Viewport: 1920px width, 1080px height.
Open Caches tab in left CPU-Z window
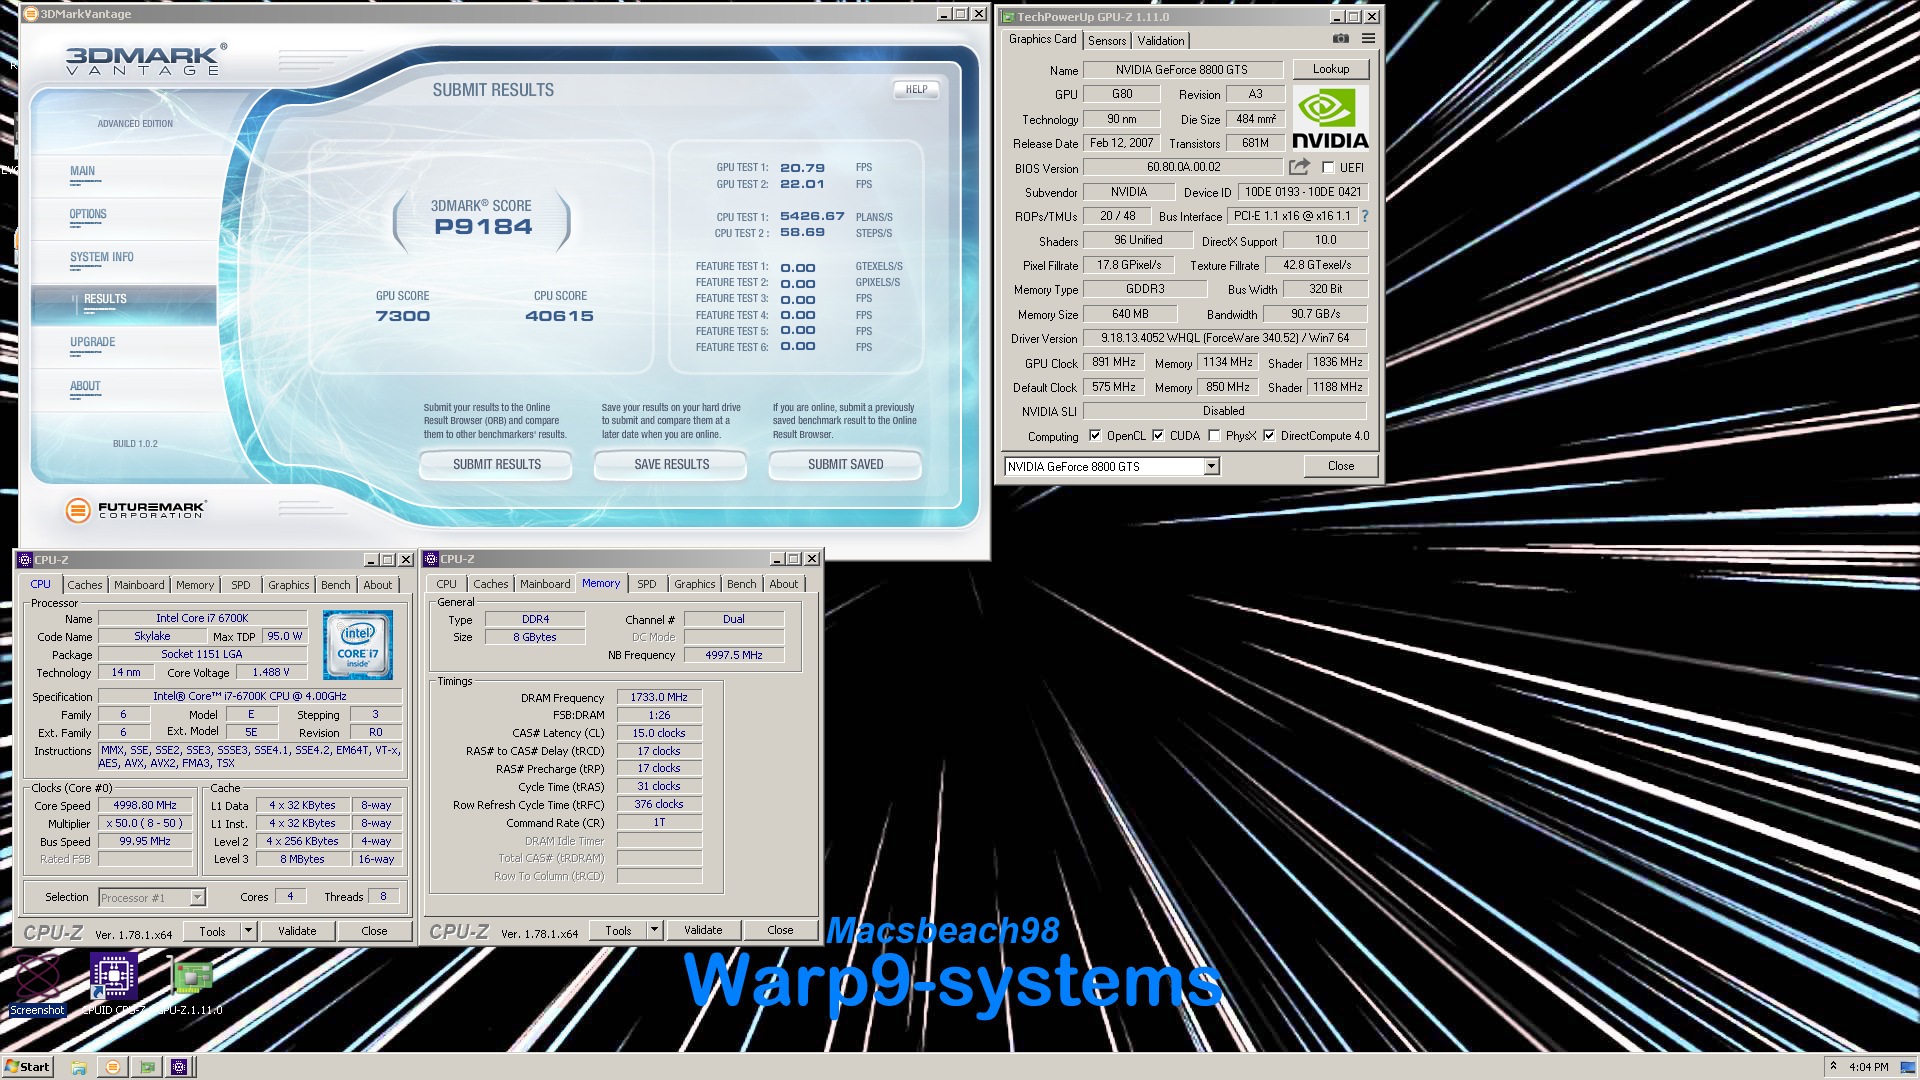[85, 585]
